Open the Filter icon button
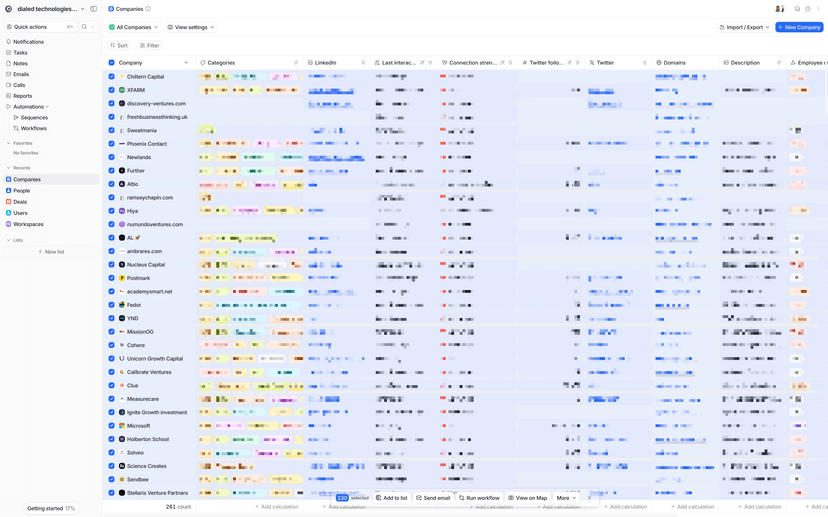The image size is (828, 517). point(149,45)
